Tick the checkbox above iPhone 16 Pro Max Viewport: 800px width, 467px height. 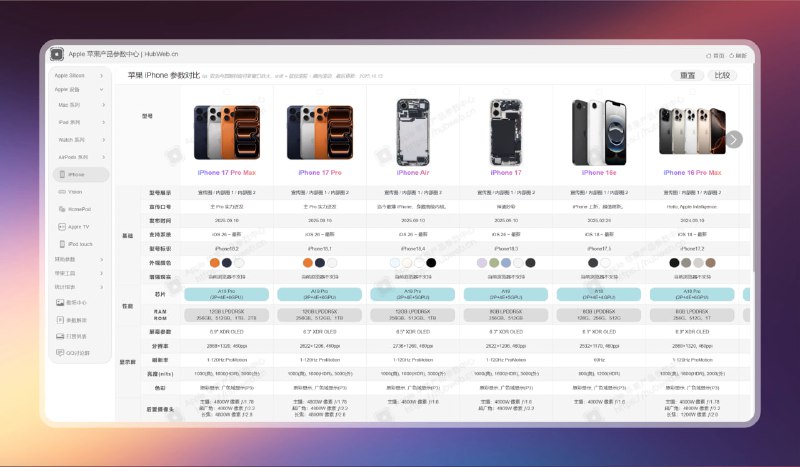click(692, 92)
